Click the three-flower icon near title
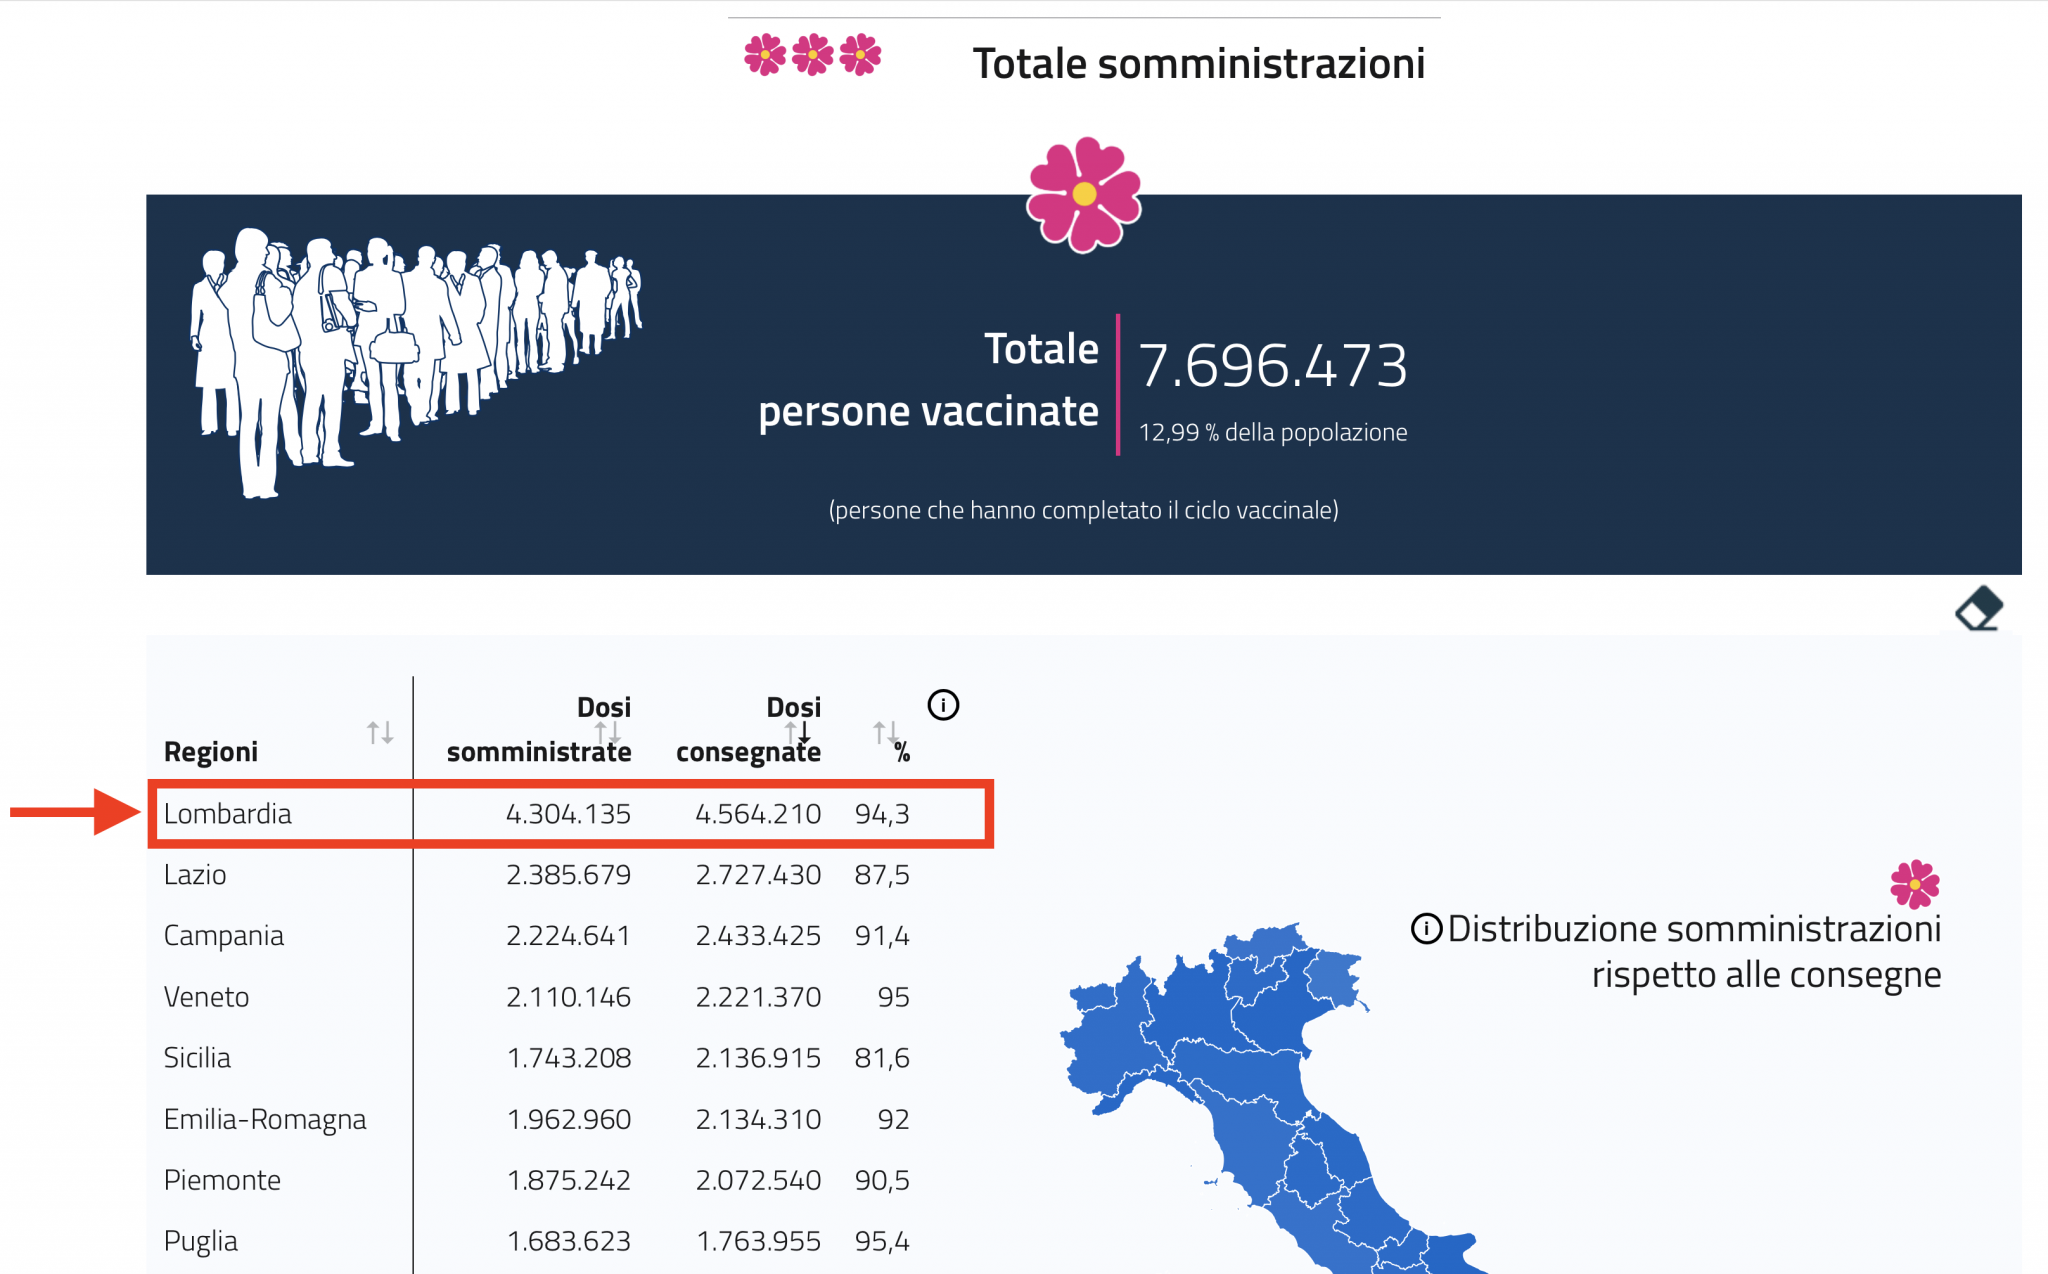 pos(813,55)
